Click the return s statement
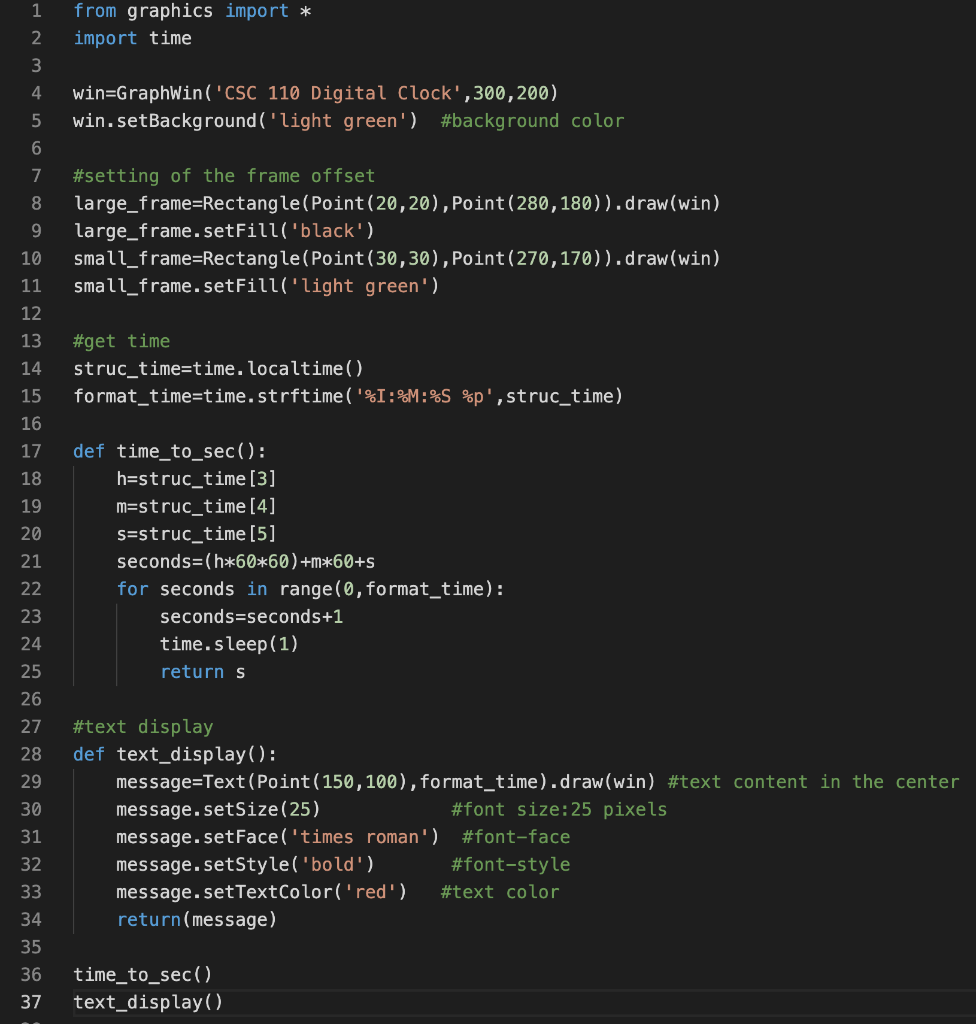 [x=200, y=671]
